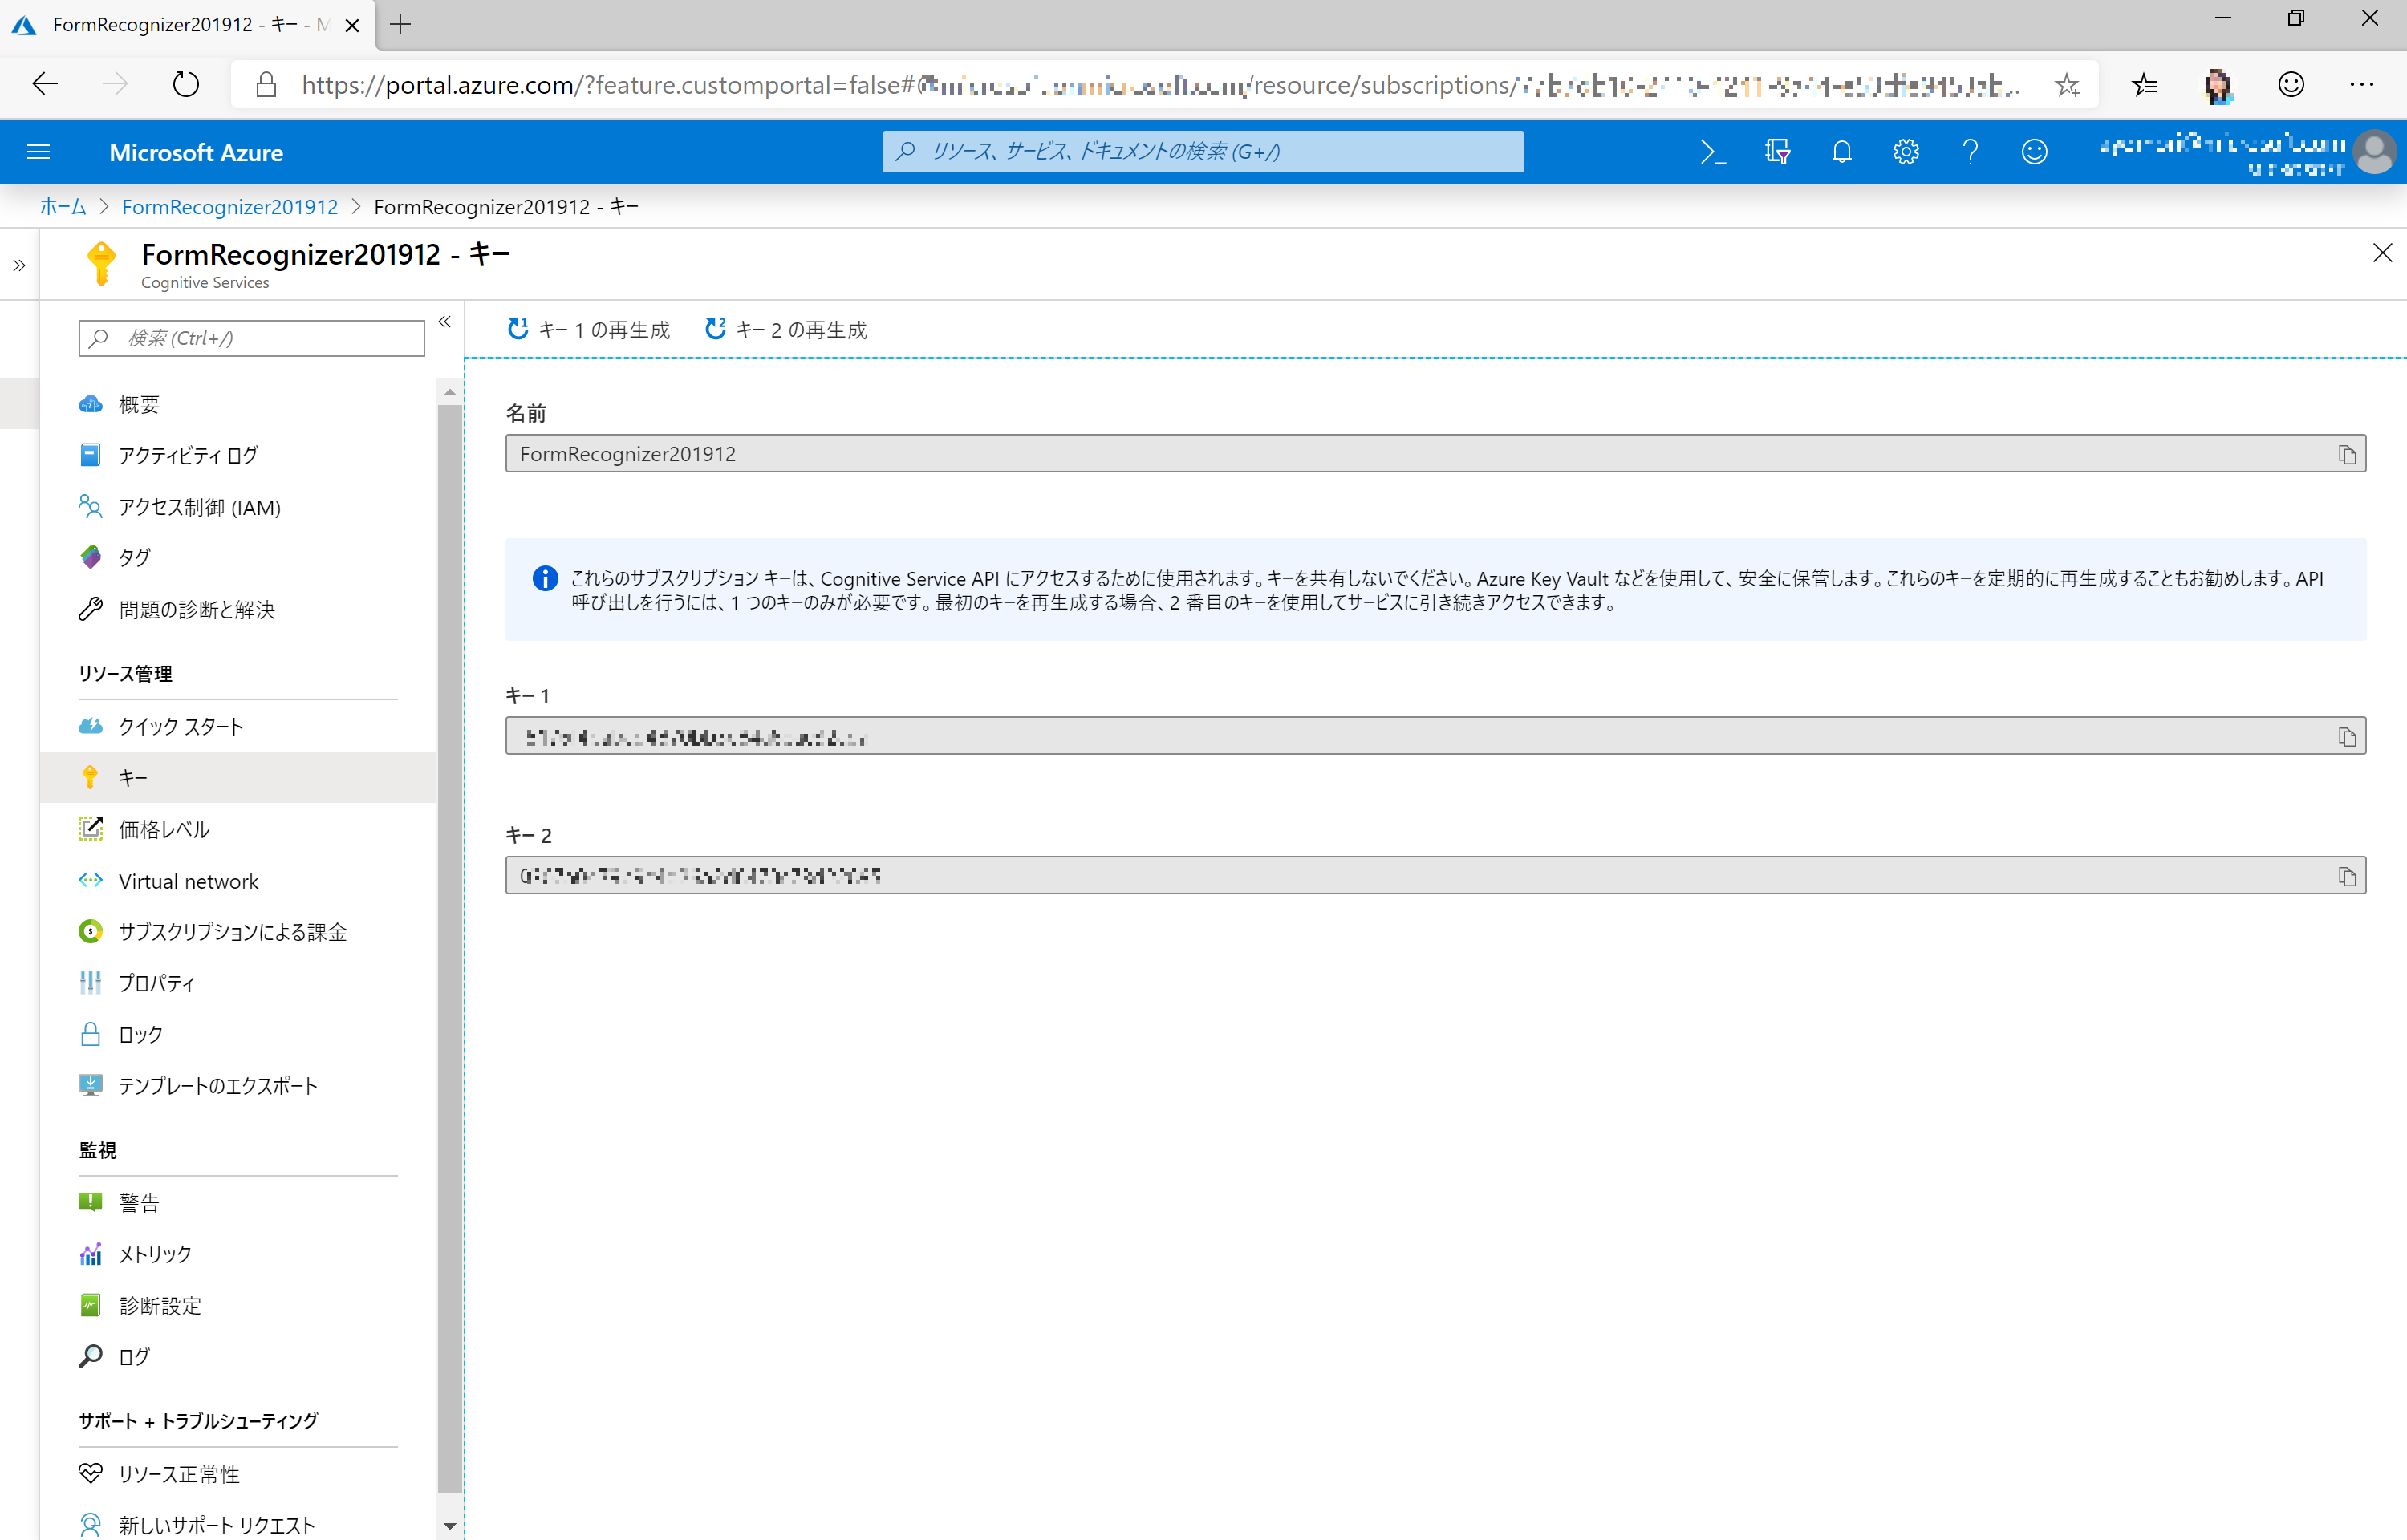Copy the resource name FormRecognizer201912
Image resolution: width=2407 pixels, height=1540 pixels.
point(2346,455)
